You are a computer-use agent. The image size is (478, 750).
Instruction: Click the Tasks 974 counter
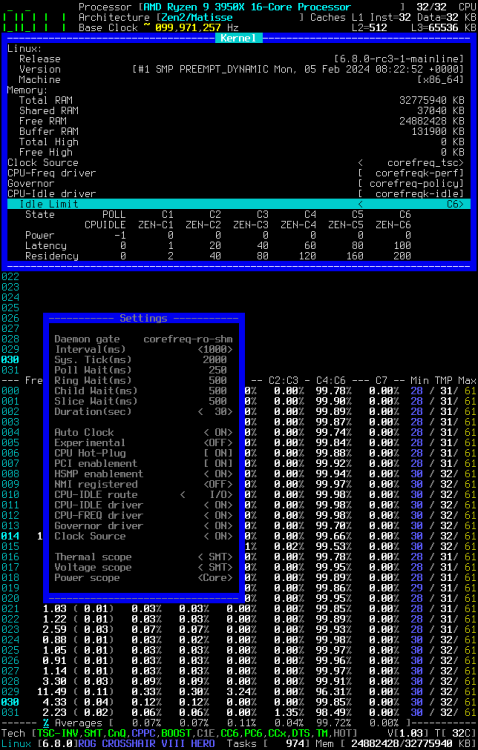(266, 744)
